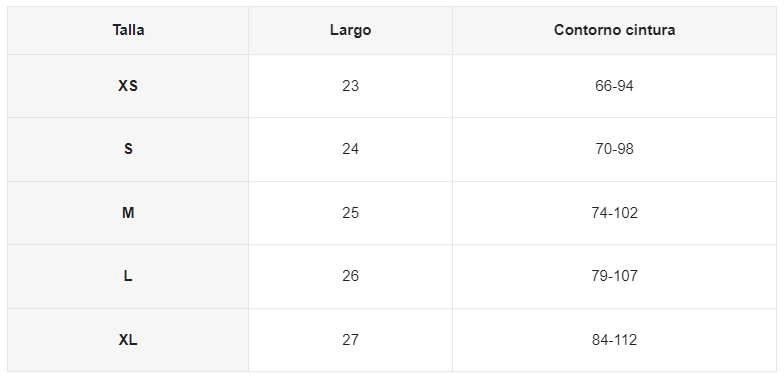Select the S size cell
This screenshot has height=378, width=784.
coord(128,150)
